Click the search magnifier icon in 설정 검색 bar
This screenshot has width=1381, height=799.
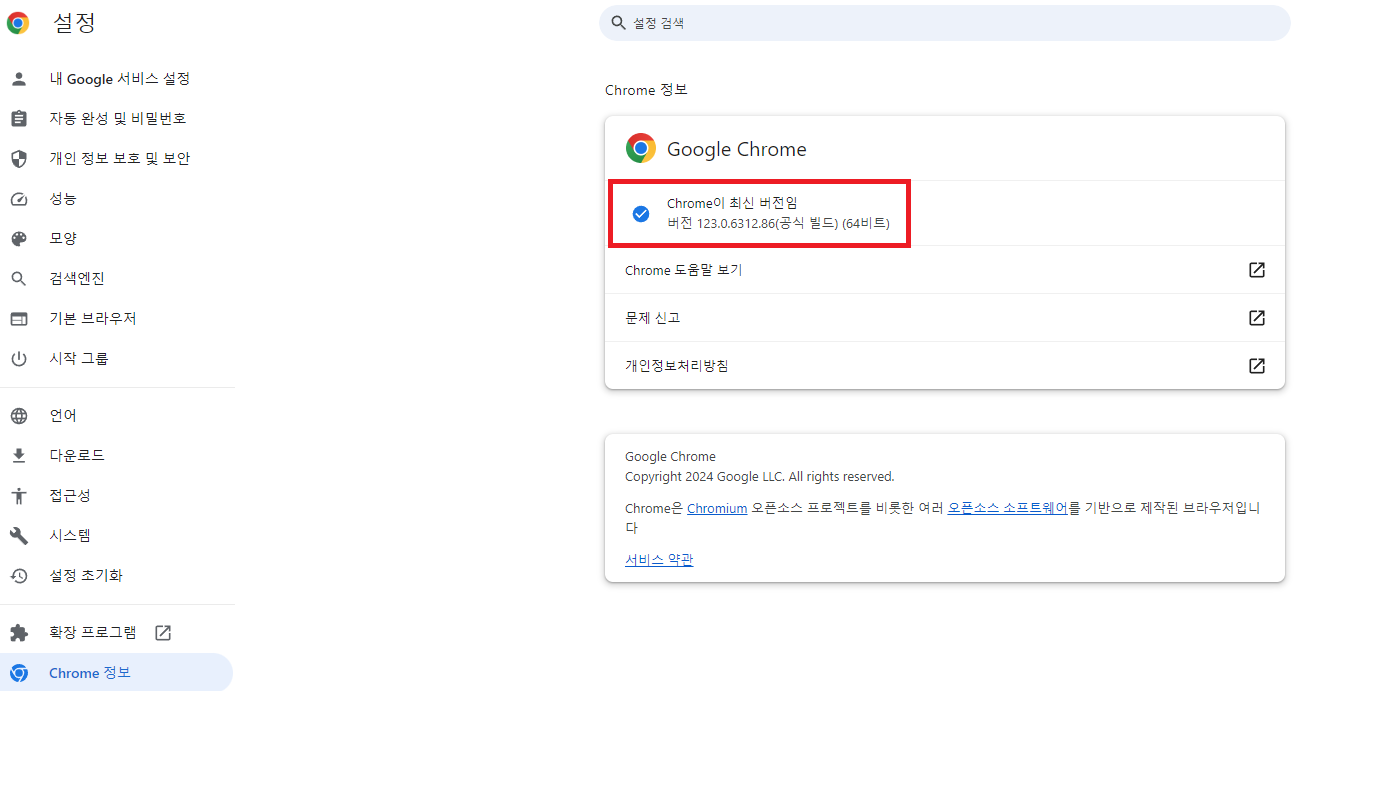tap(619, 22)
